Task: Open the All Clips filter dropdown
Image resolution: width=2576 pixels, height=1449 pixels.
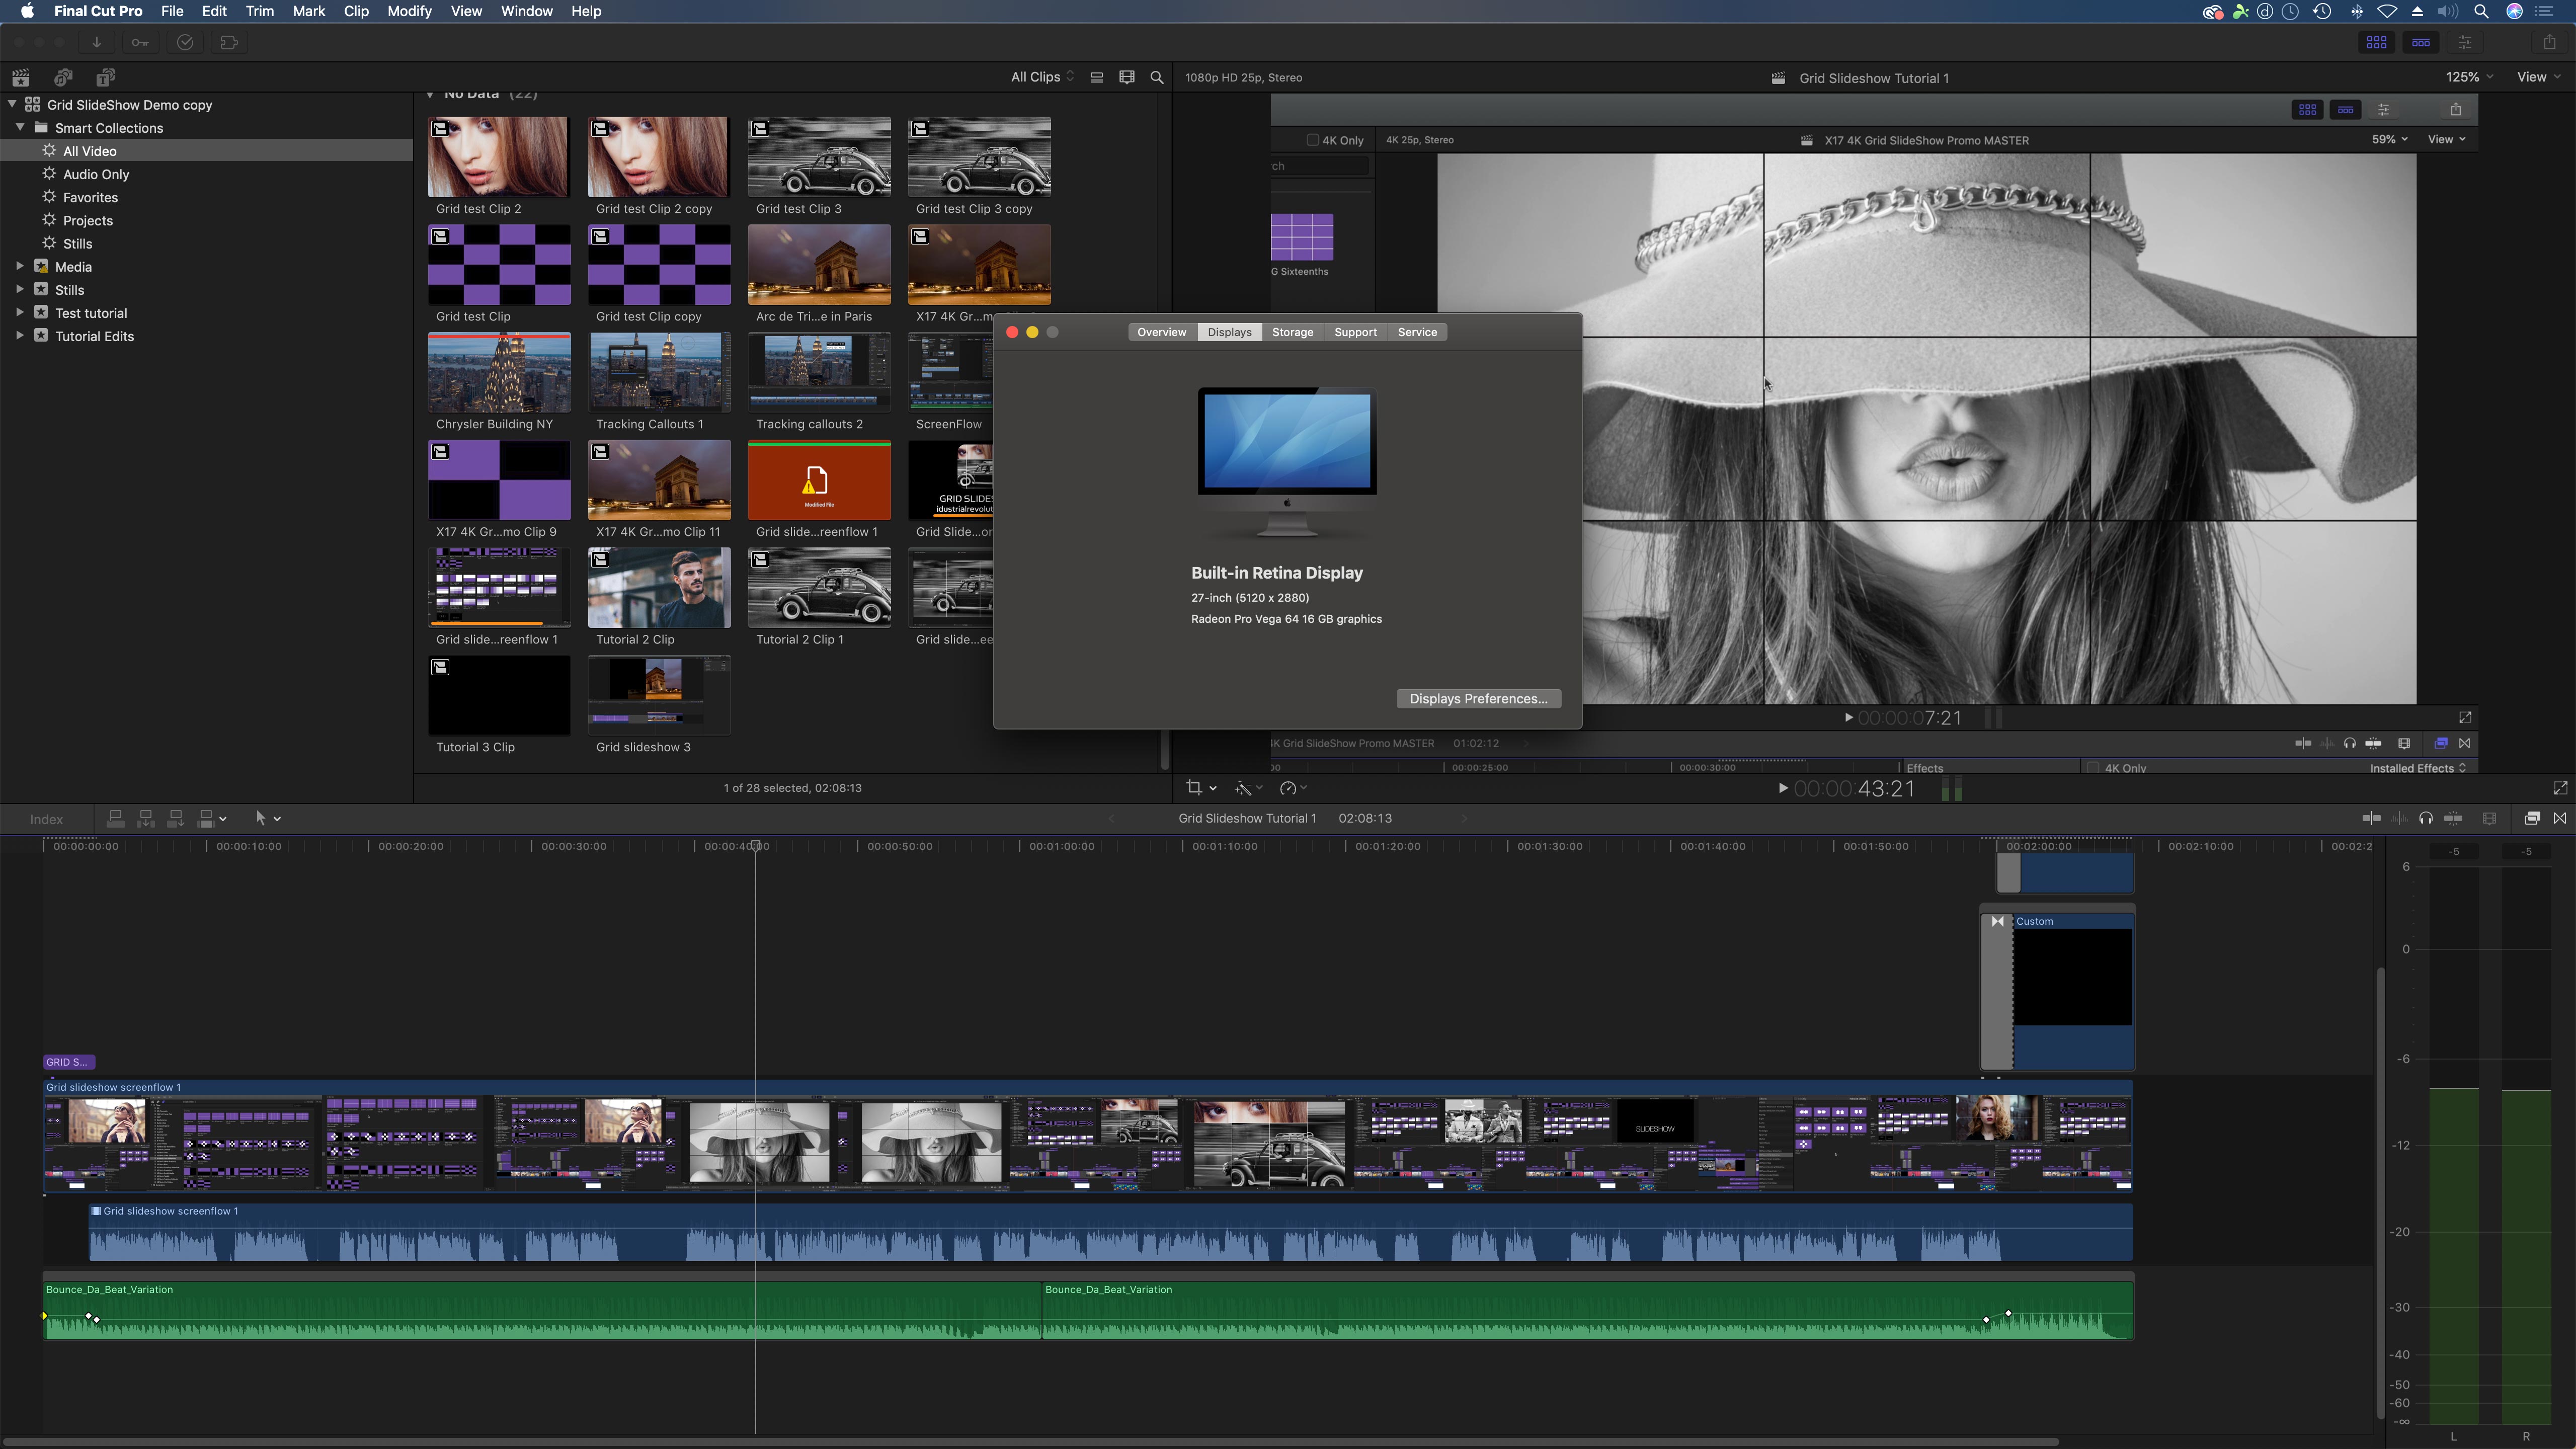Action: click(1042, 77)
